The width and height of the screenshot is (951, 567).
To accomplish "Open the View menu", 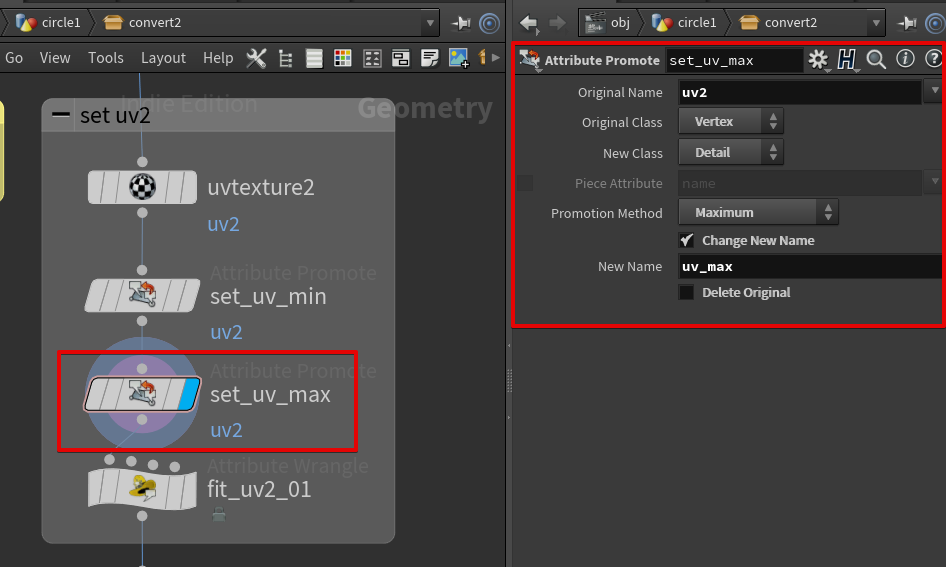I will coord(55,58).
